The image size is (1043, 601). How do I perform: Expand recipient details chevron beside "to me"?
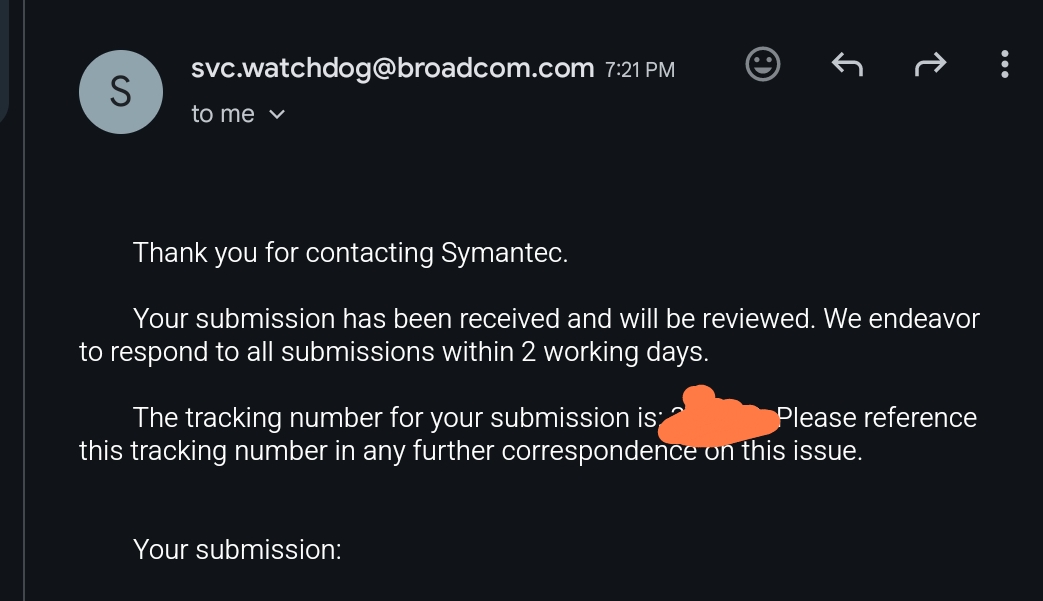pos(278,115)
